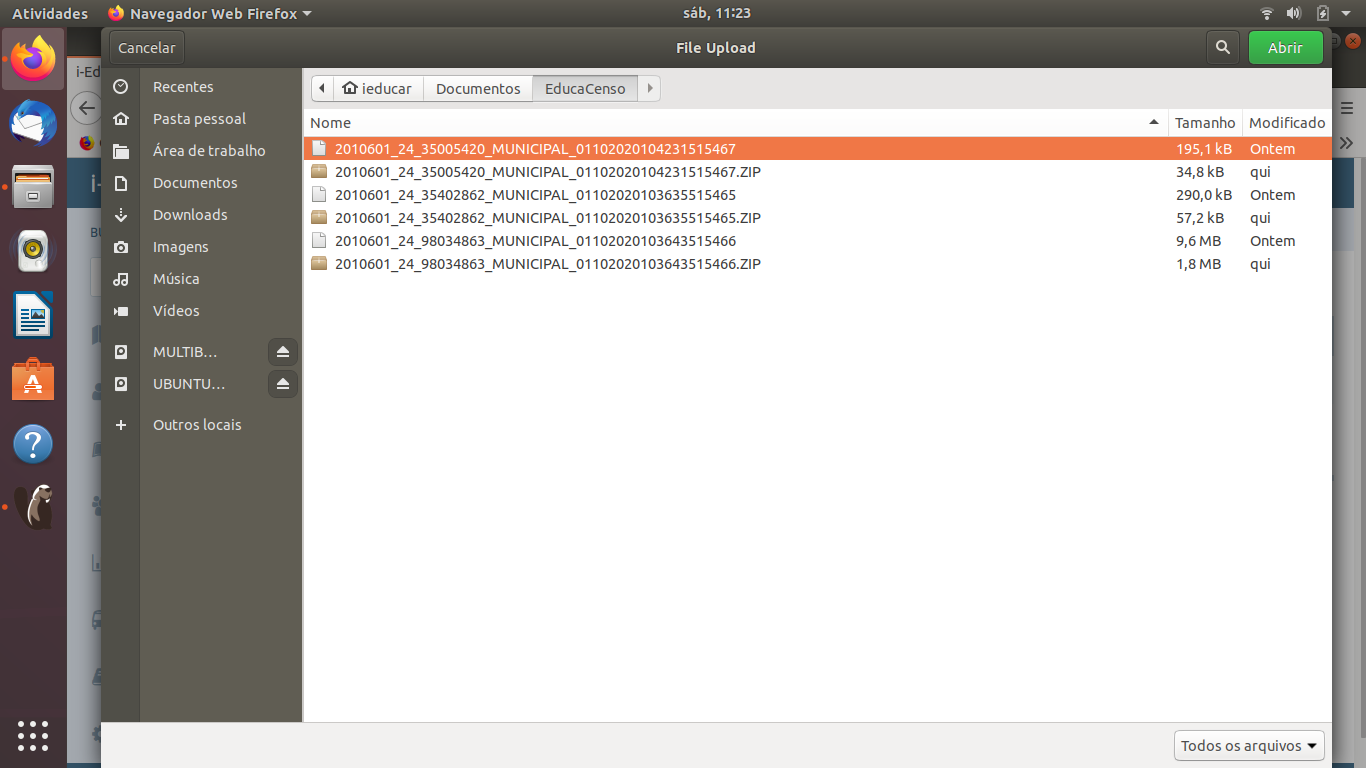Open Música in the sidebar

pos(176,279)
